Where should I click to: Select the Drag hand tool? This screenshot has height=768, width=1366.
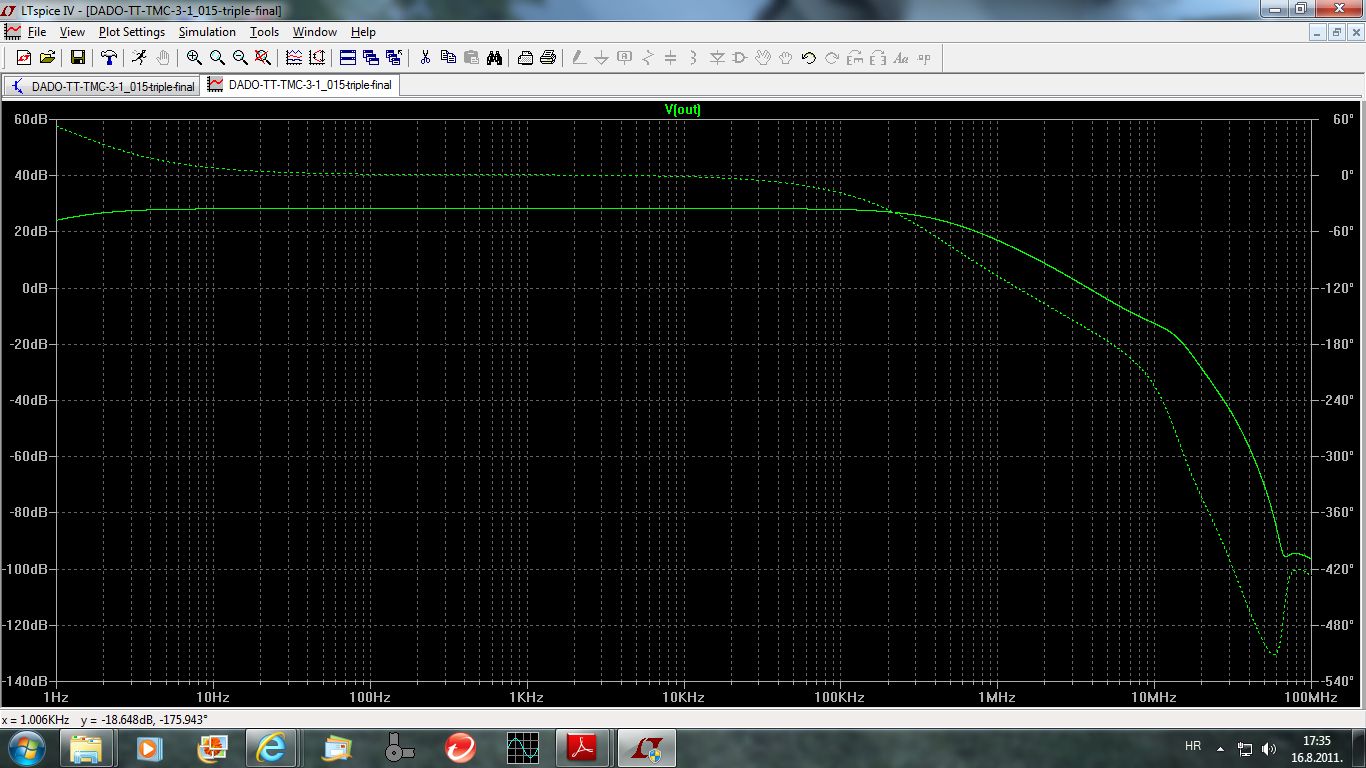[786, 58]
